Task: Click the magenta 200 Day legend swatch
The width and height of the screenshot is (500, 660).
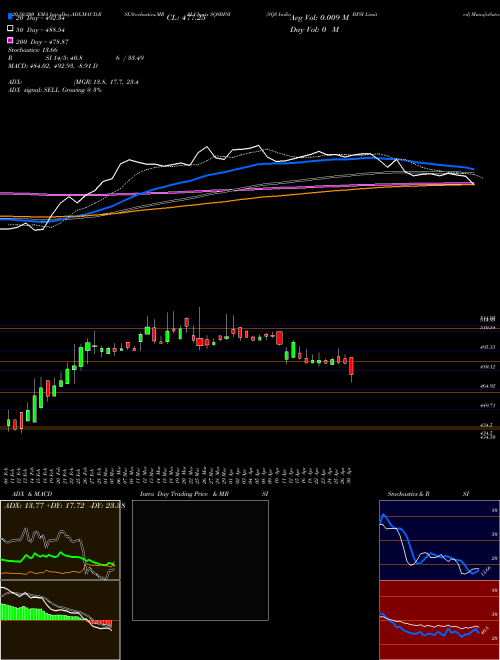Action: [x=10, y=40]
